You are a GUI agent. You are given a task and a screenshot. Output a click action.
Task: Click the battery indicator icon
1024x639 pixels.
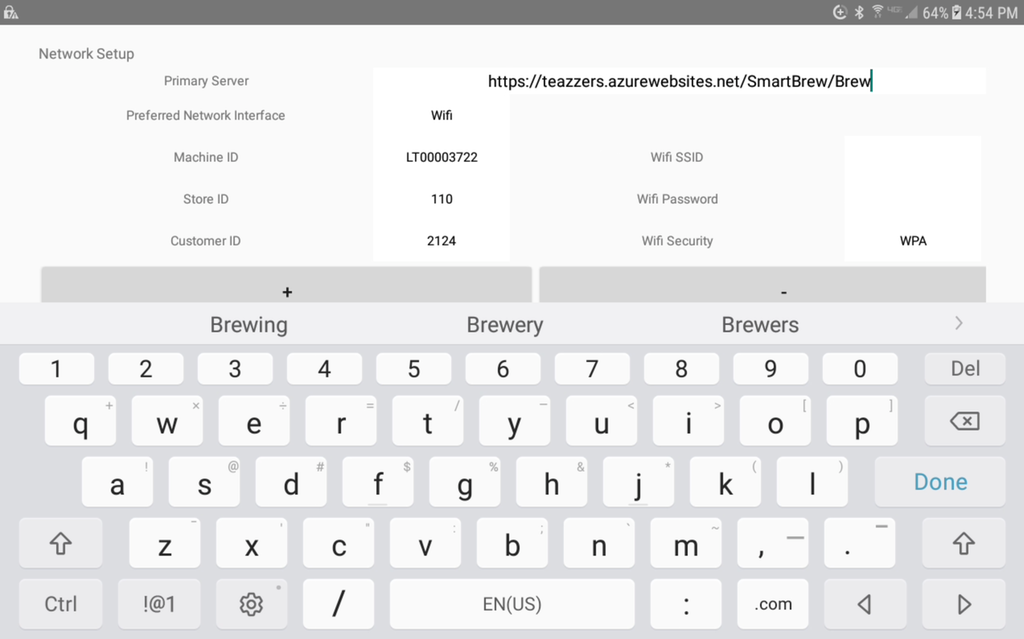(957, 12)
